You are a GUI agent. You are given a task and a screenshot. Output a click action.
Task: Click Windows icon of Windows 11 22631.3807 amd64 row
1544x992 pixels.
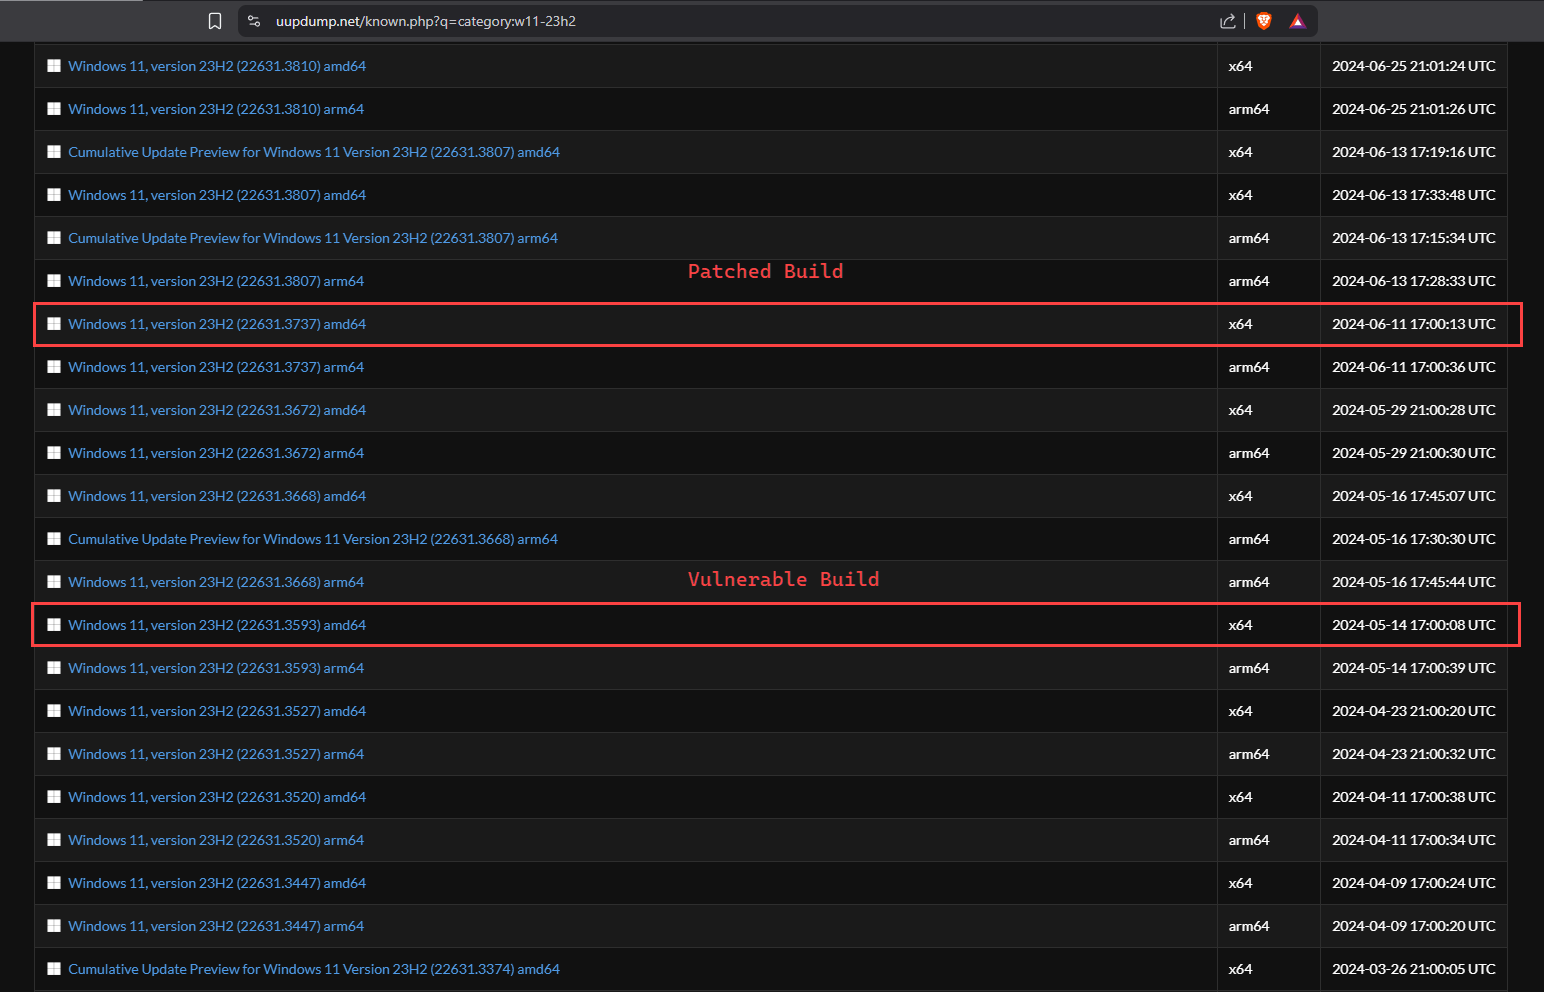[x=54, y=195]
